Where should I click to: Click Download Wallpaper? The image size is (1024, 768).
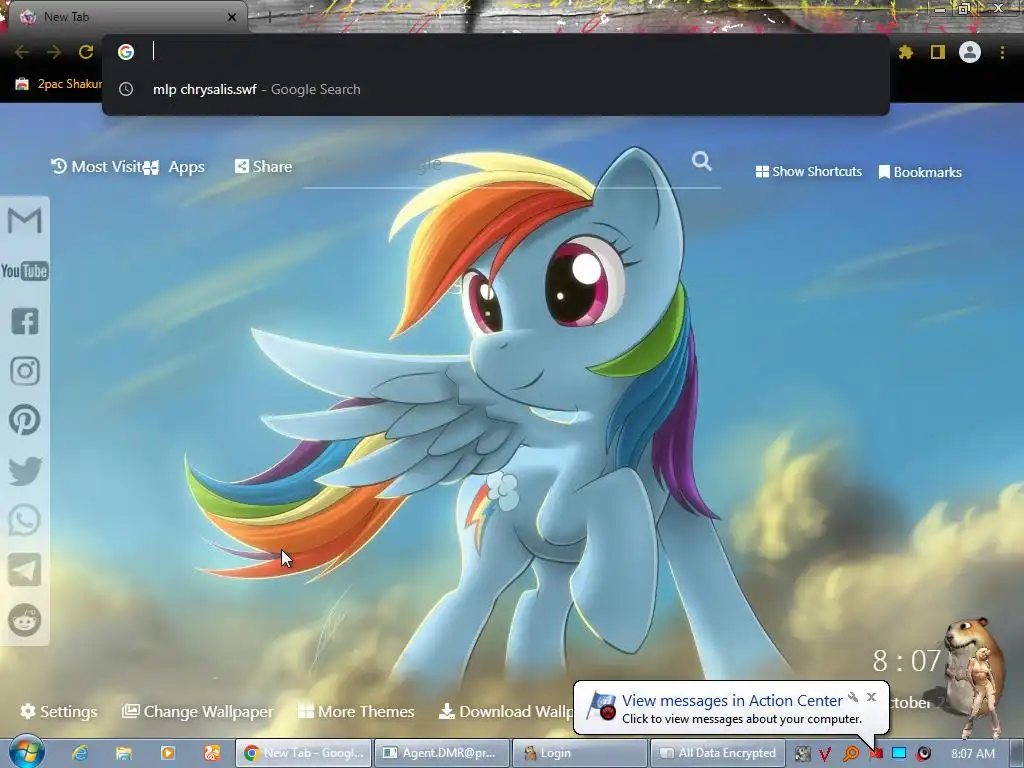[x=506, y=711]
